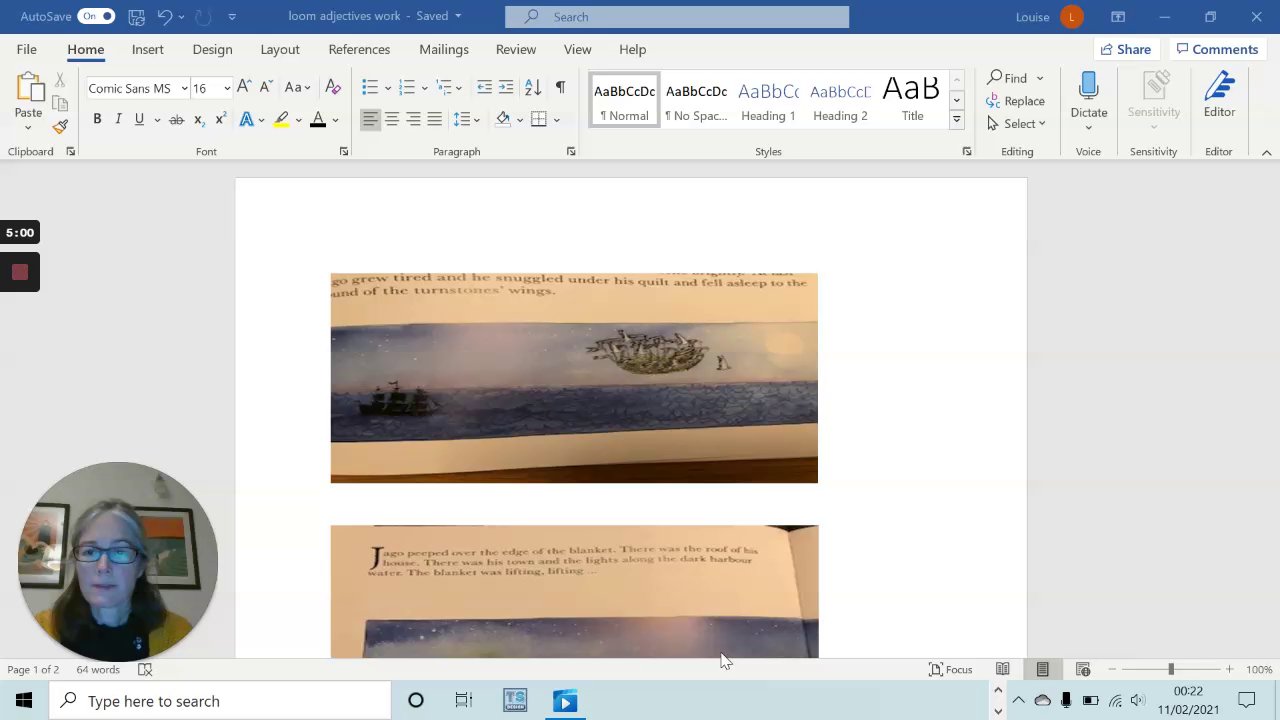1280x720 pixels.
Task: Click Clear All Formatting icon
Action: [x=333, y=88]
